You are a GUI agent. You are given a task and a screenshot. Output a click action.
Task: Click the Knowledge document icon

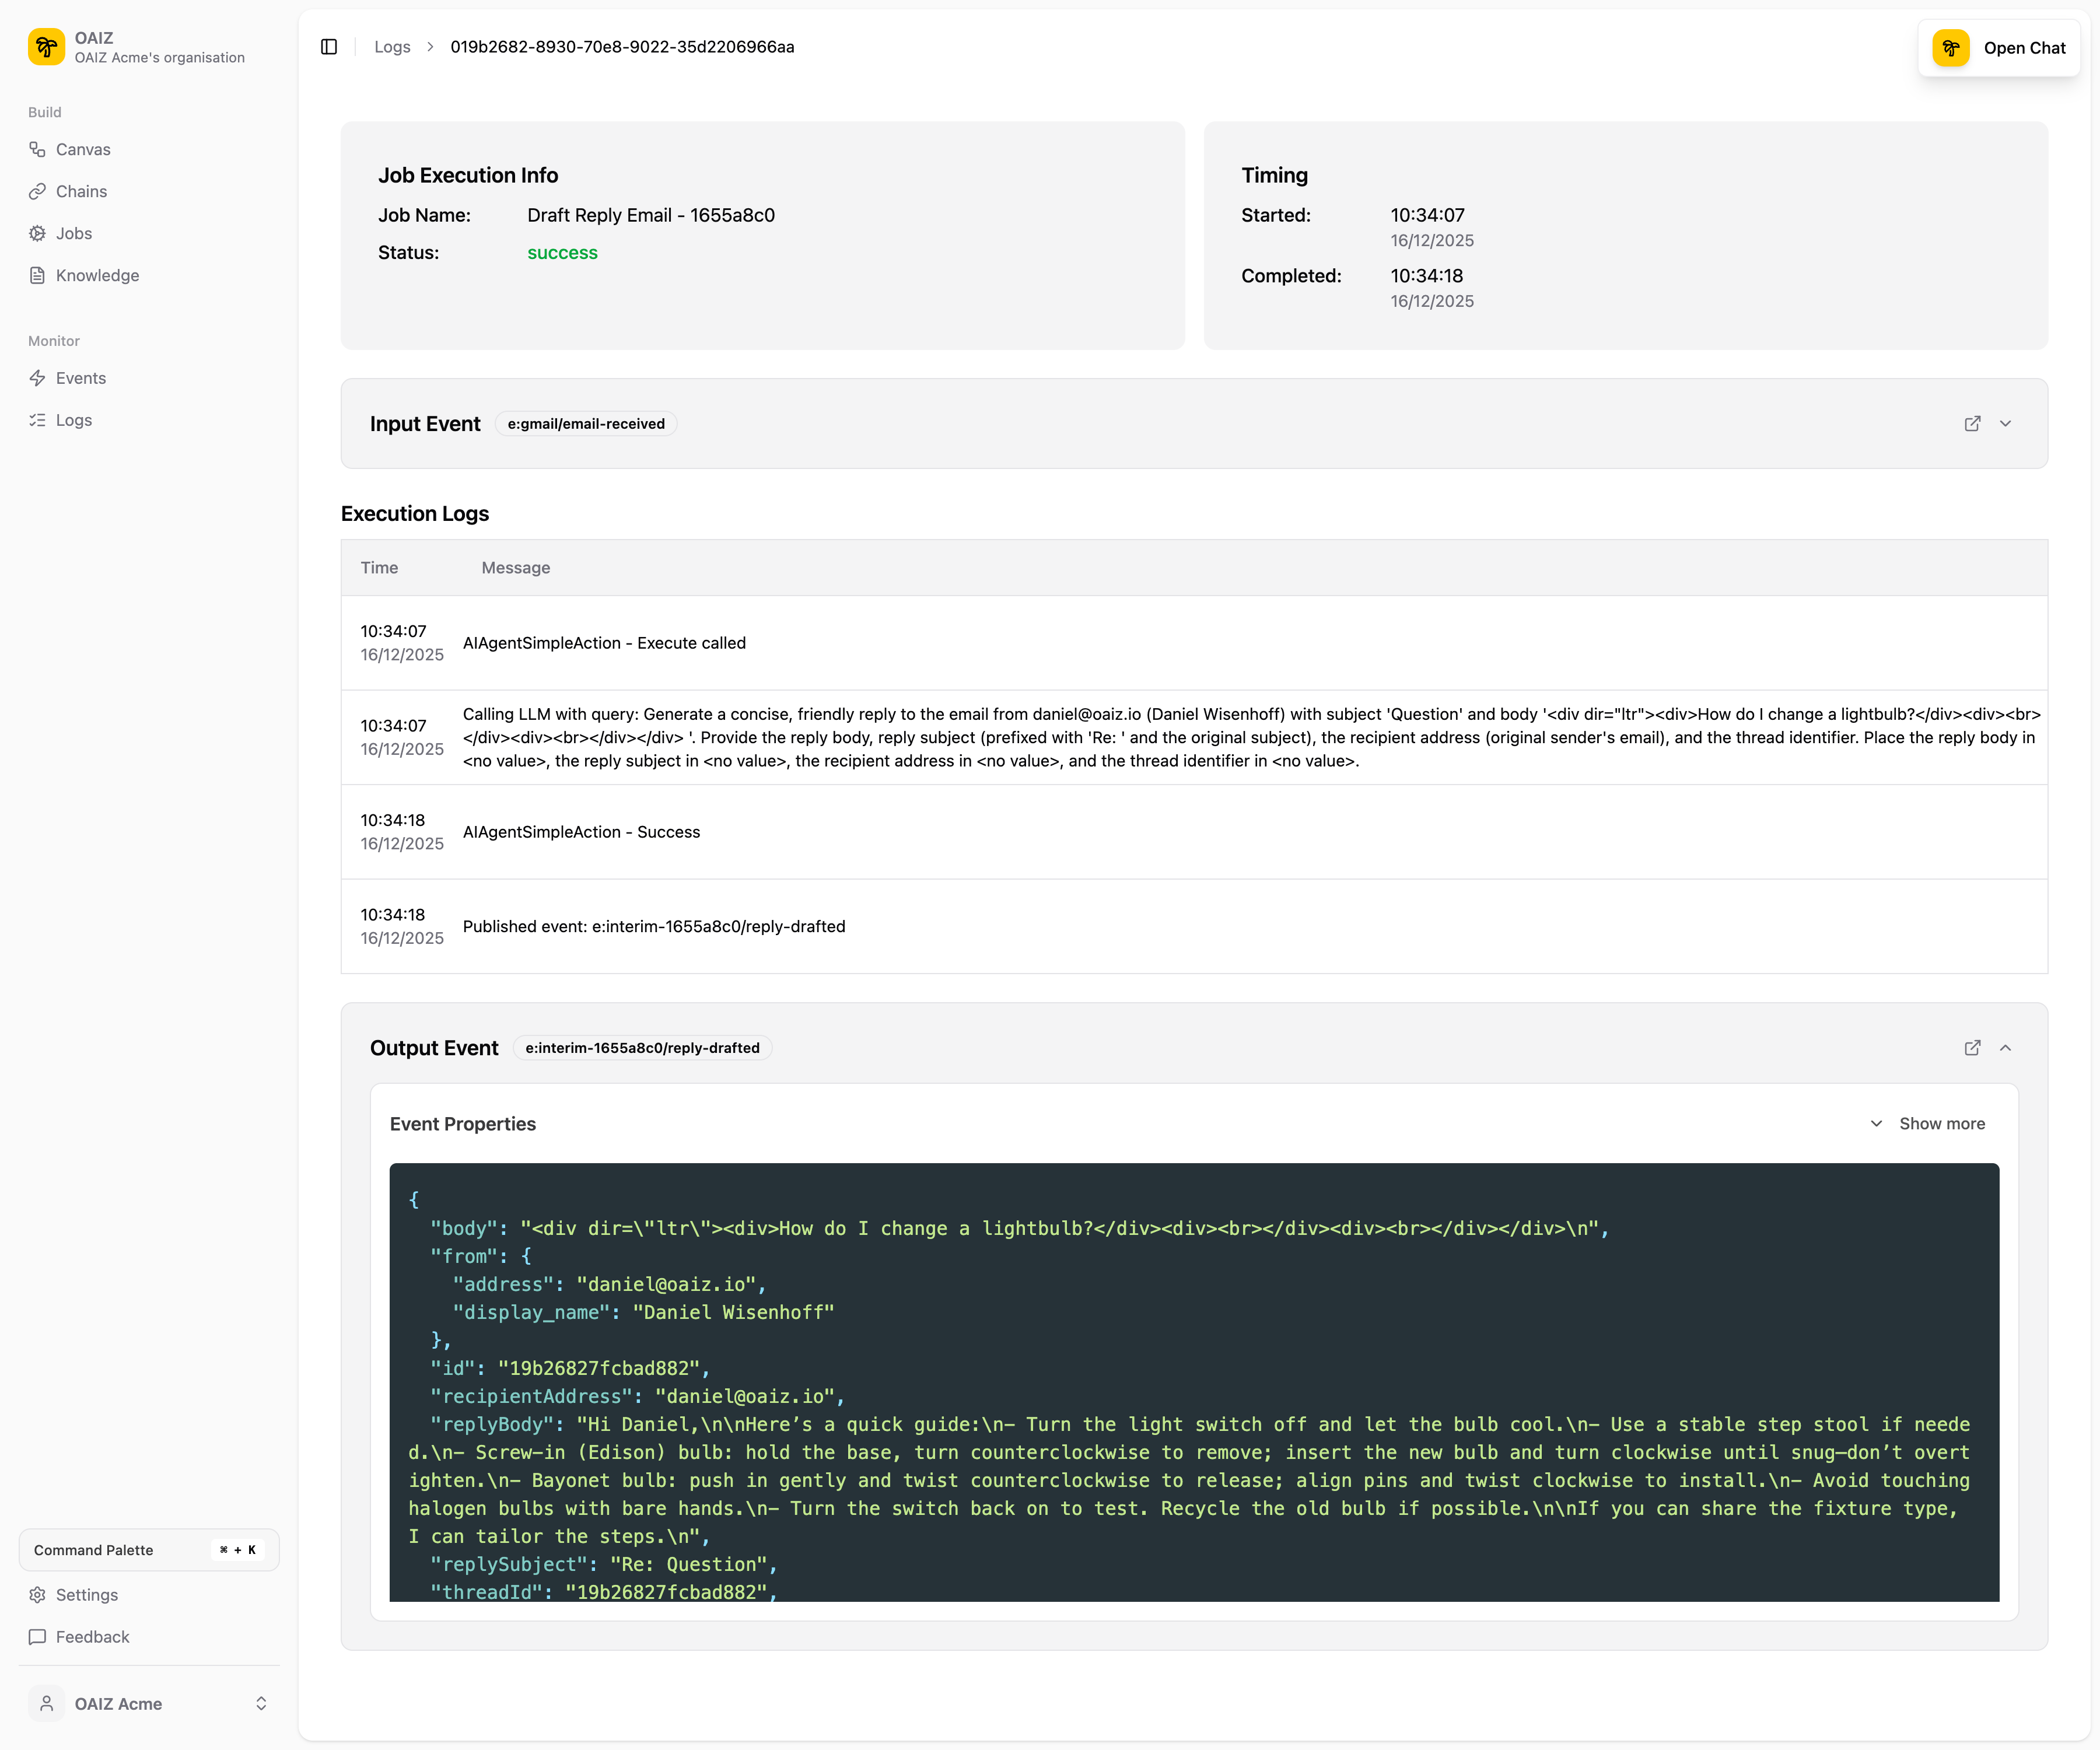click(38, 275)
